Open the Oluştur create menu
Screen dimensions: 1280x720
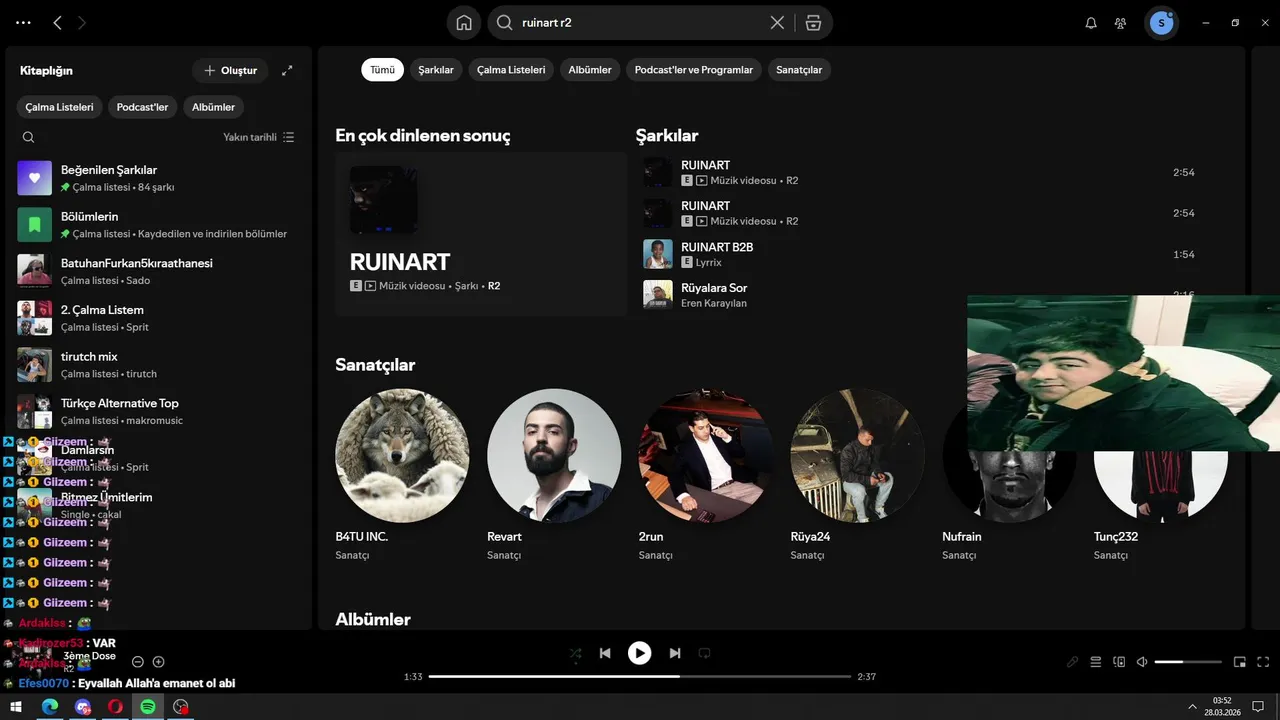[x=230, y=70]
